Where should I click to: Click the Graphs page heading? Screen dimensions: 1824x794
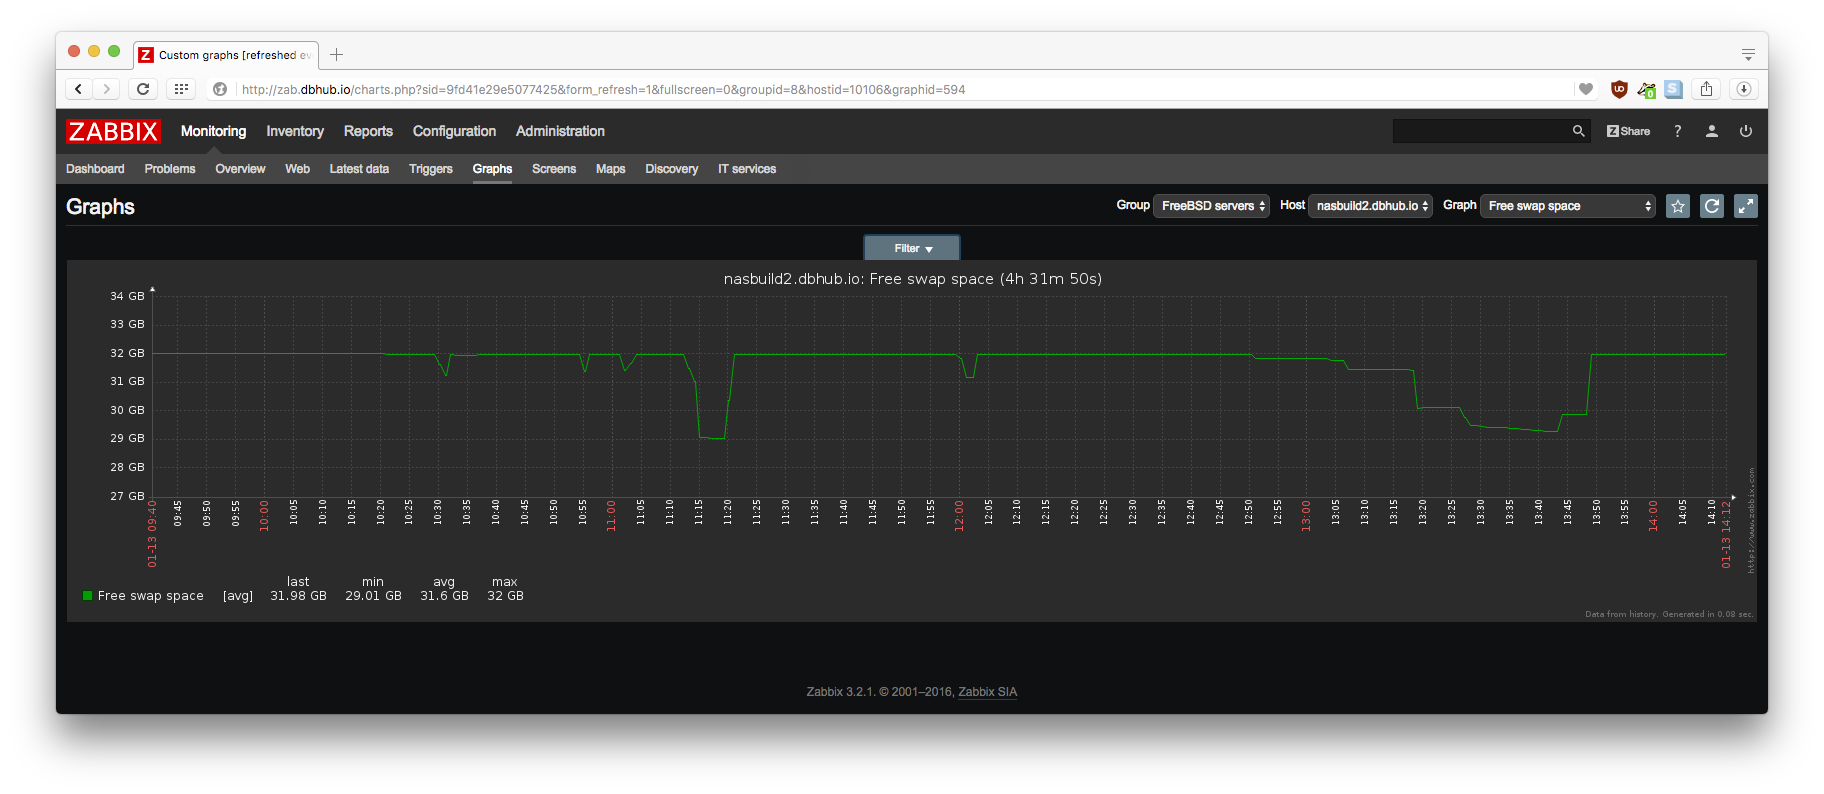point(100,207)
